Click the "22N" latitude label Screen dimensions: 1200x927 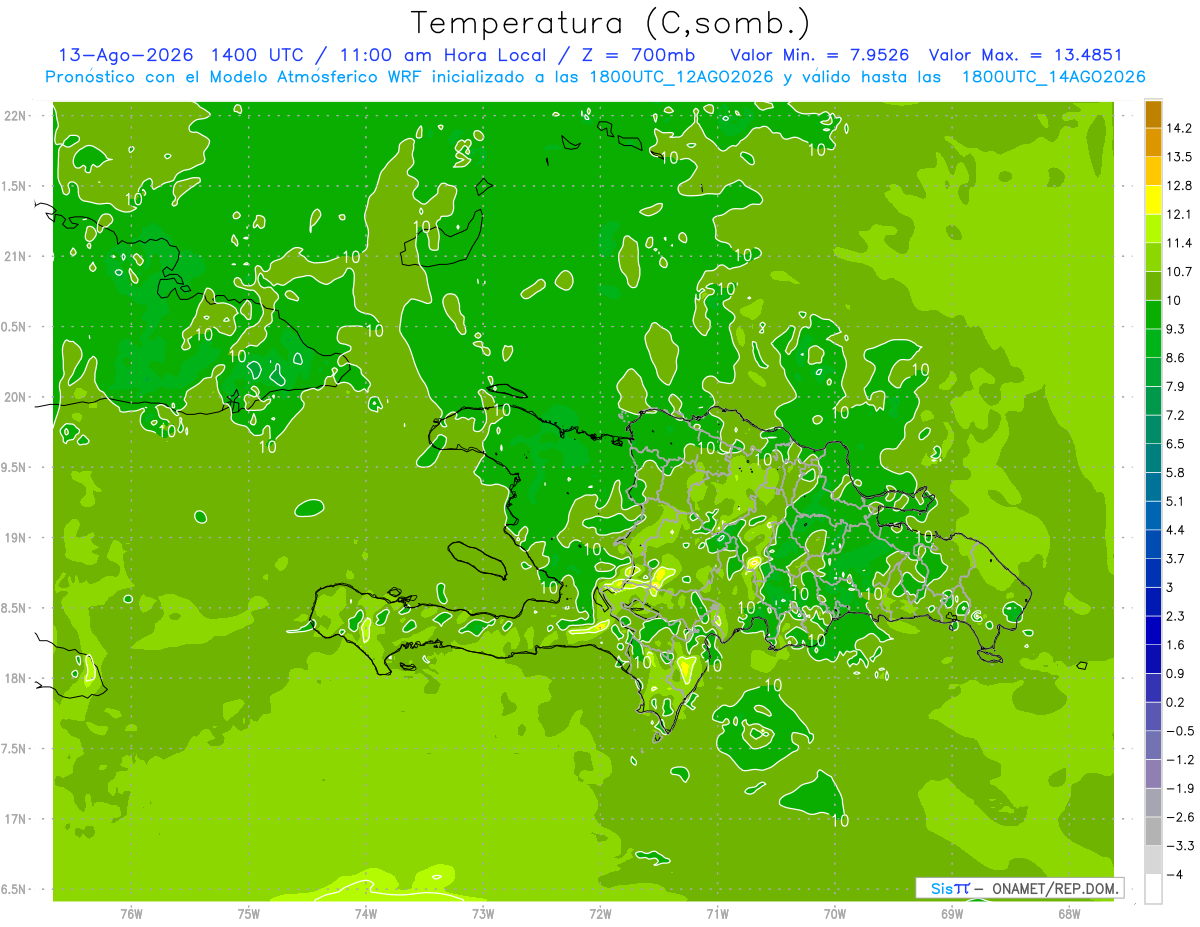17,116
